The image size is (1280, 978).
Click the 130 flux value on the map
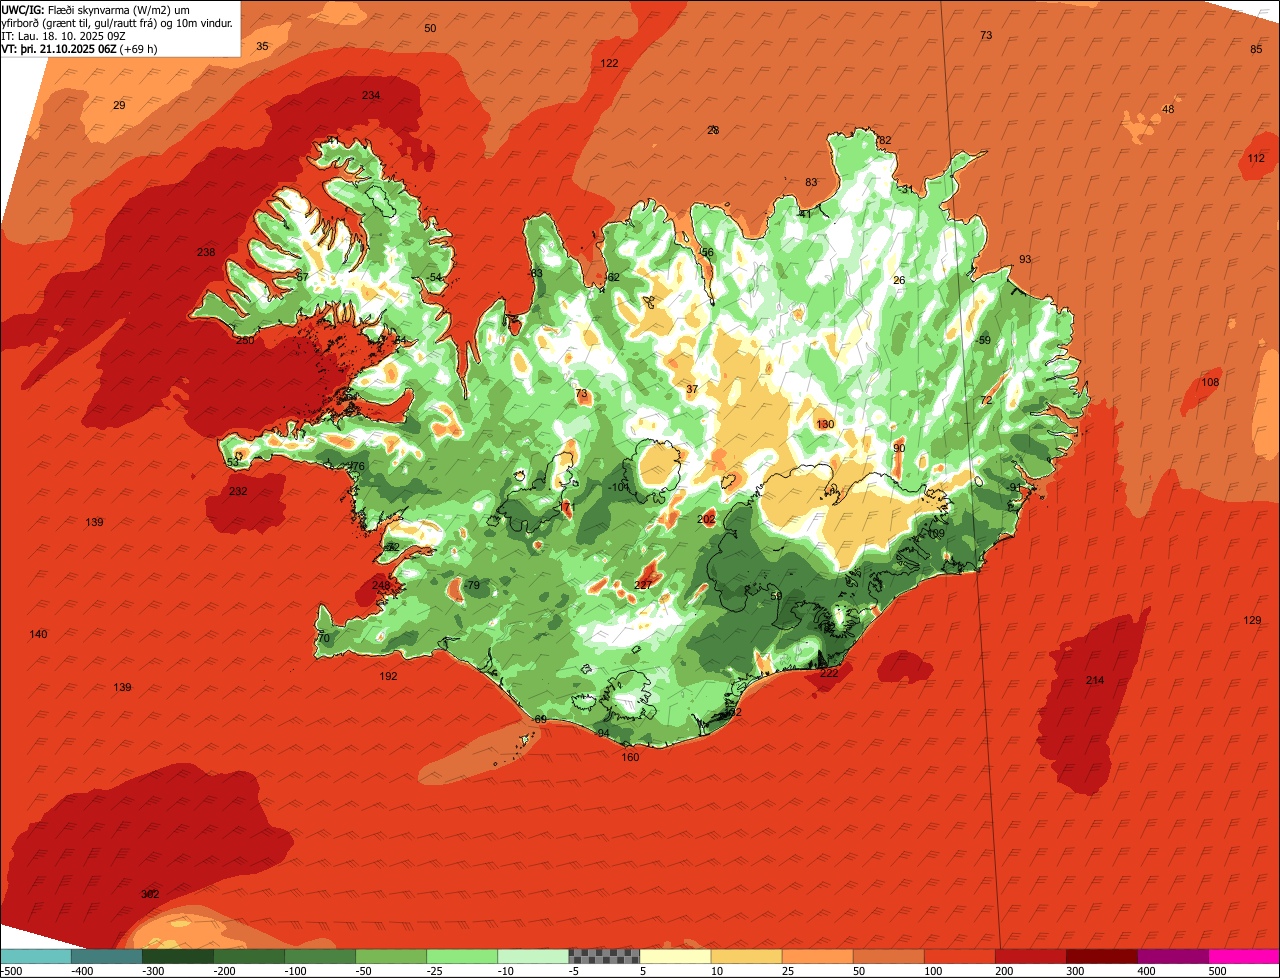(825, 425)
